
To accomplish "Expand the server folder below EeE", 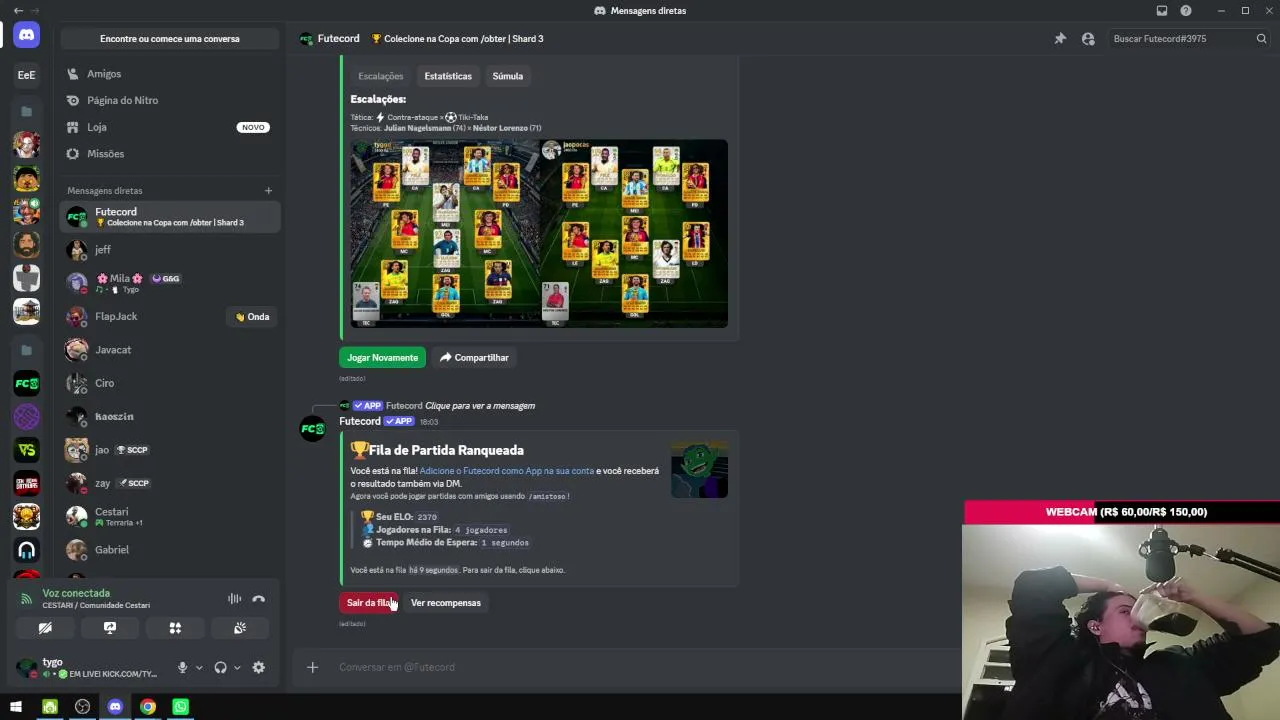I will (x=27, y=111).
